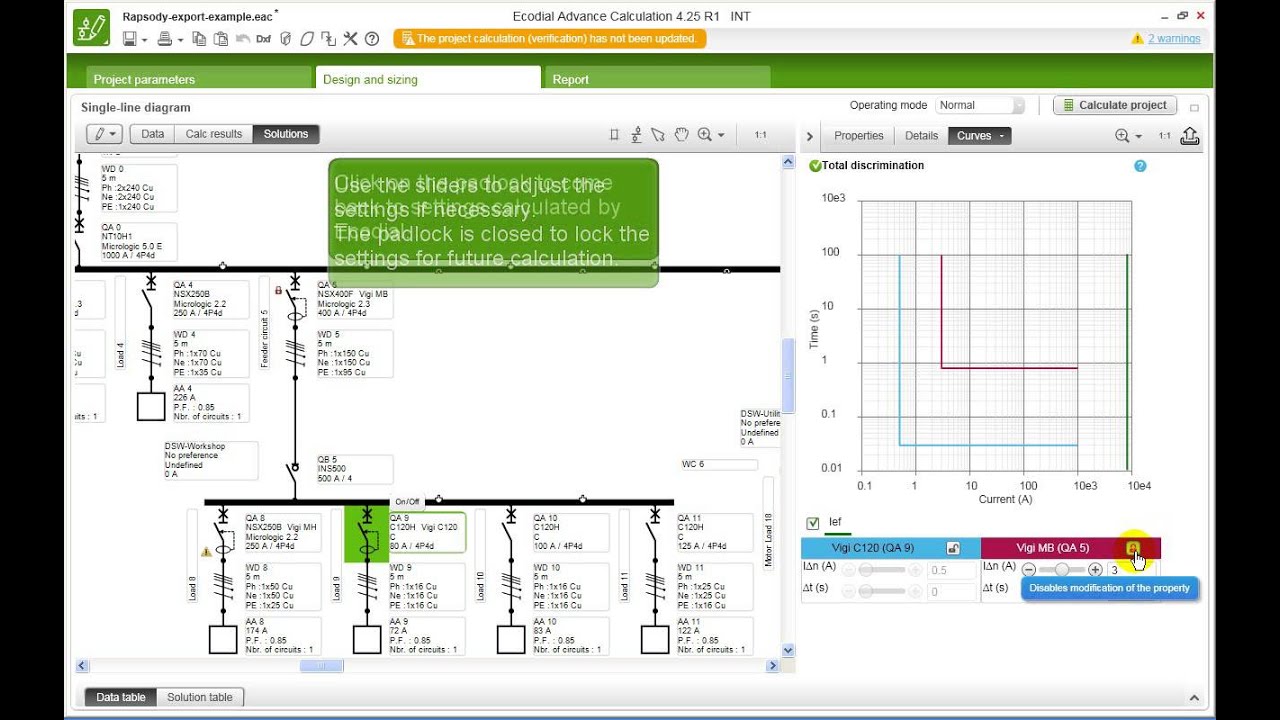Click the Vigi MB IΔn slider handle
The width and height of the screenshot is (1280, 720).
pyautogui.click(x=1062, y=570)
